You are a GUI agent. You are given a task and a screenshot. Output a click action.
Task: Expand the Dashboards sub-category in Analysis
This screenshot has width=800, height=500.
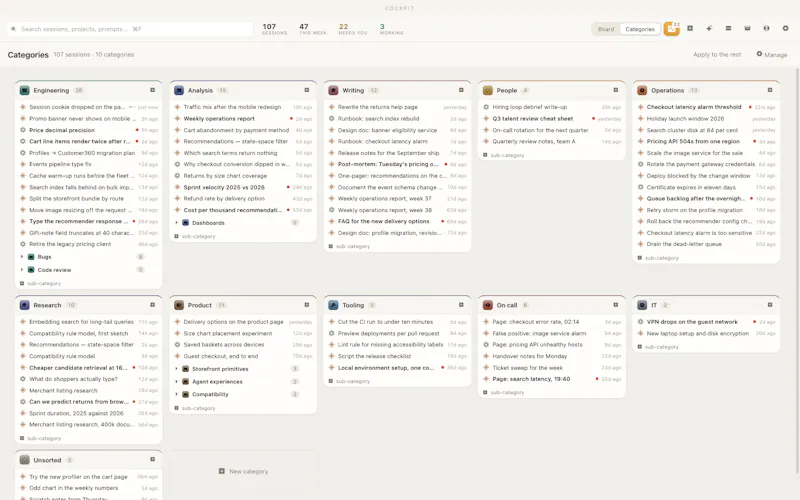177,222
